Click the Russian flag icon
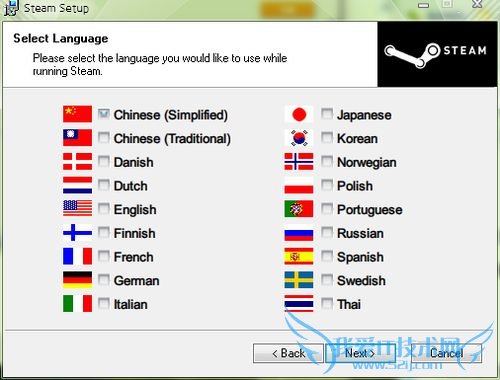 (299, 233)
